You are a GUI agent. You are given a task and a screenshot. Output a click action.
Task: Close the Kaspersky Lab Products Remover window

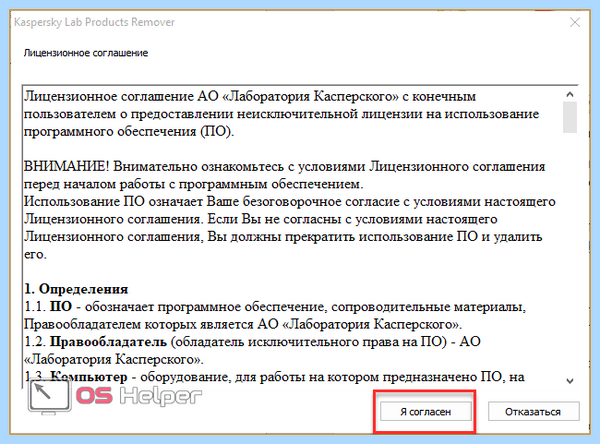tap(575, 23)
